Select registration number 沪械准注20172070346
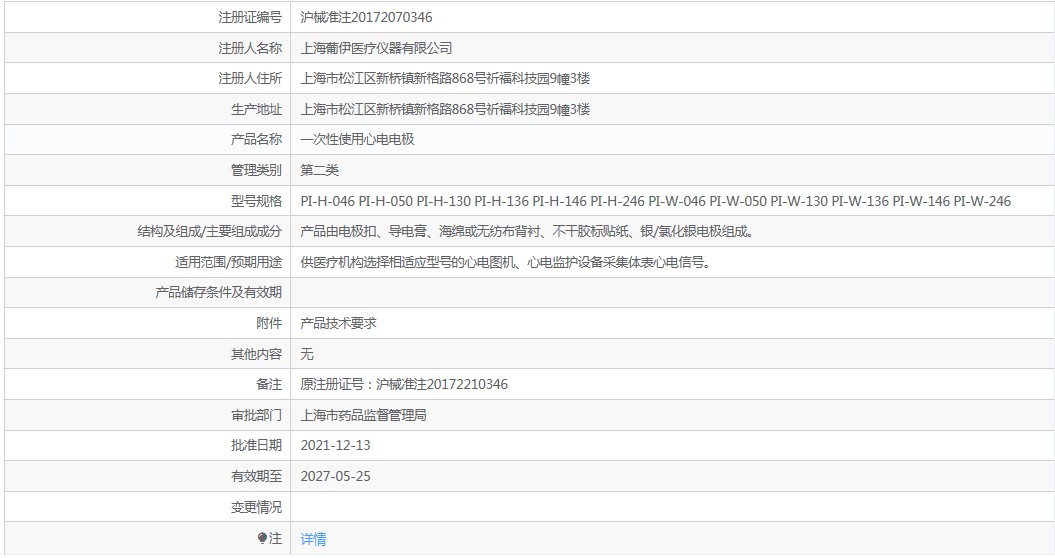The height and width of the screenshot is (558, 1055). pos(366,17)
